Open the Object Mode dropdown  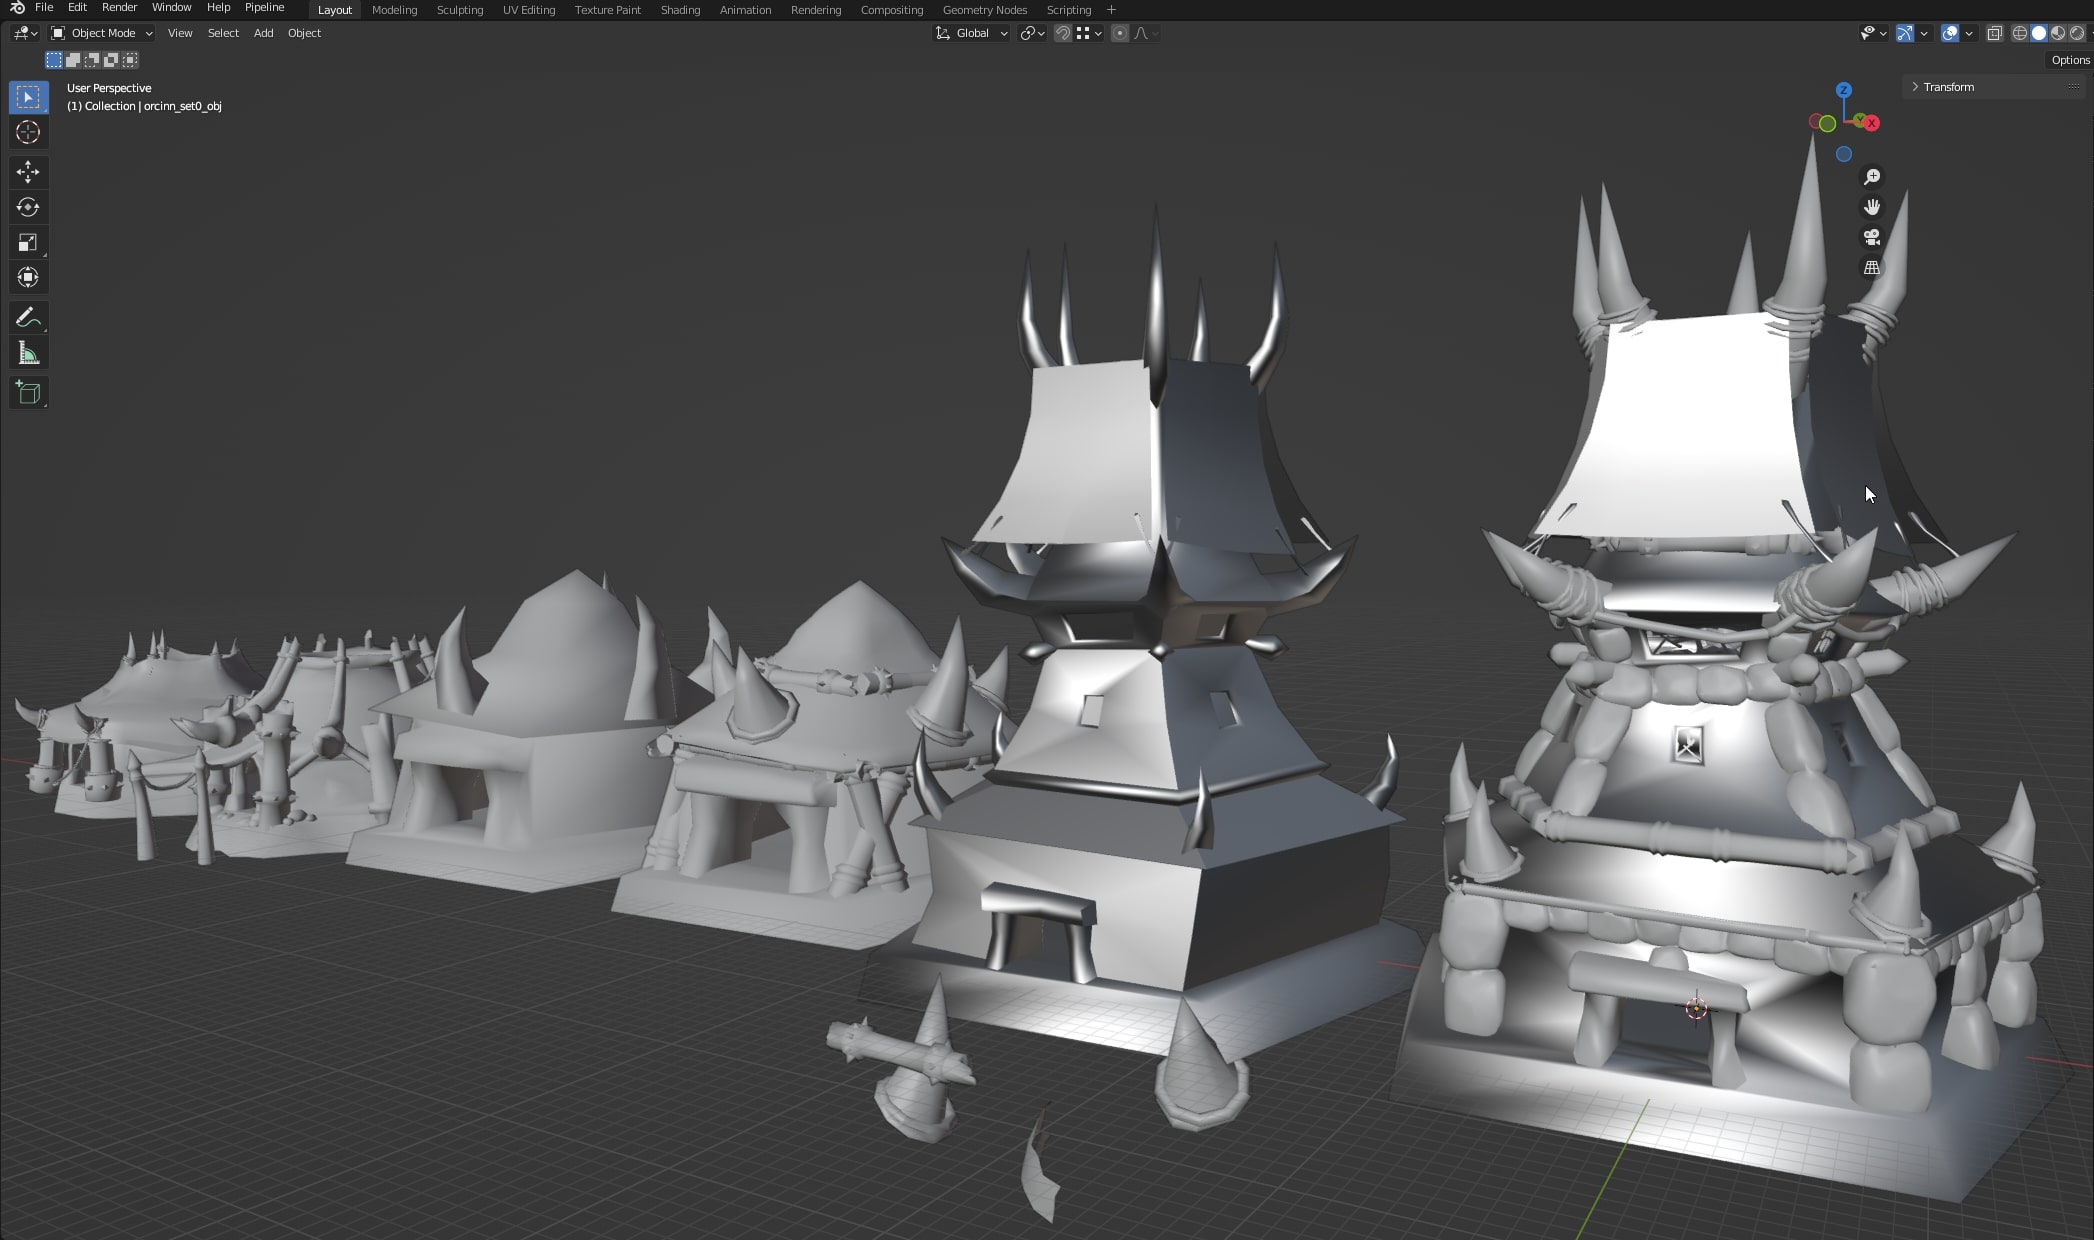[x=102, y=33]
